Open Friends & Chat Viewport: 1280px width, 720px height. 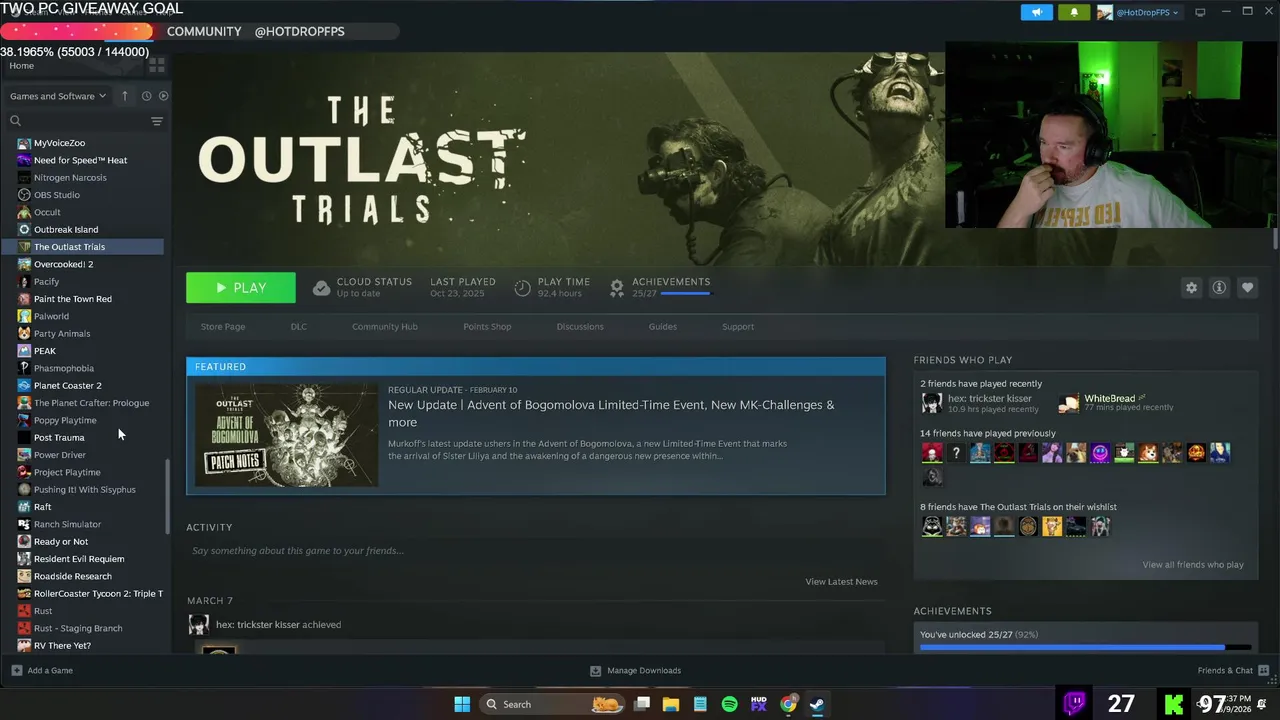pos(1233,671)
